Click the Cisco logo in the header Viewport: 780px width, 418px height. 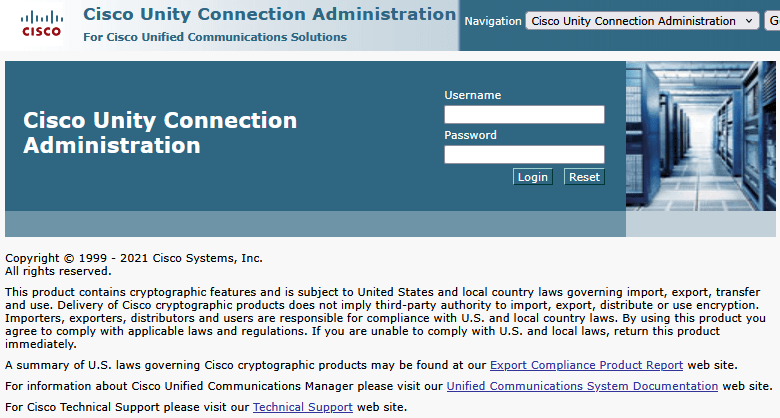tap(41, 24)
